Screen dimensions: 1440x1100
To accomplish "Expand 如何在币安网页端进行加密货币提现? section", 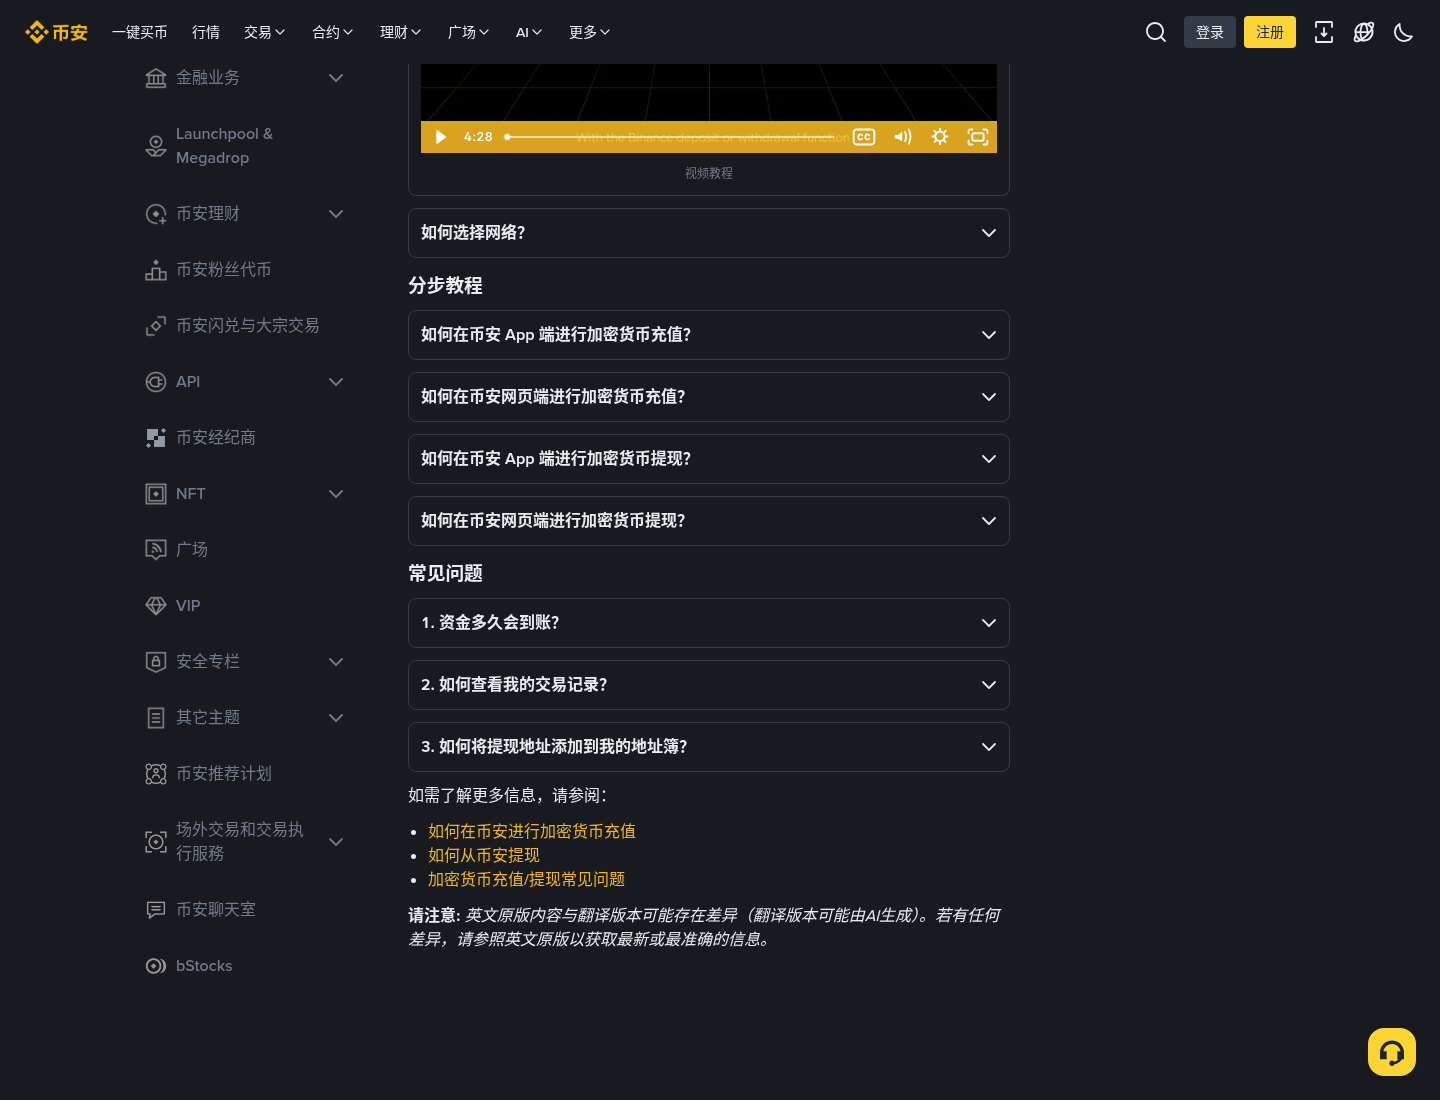I will click(x=709, y=521).
